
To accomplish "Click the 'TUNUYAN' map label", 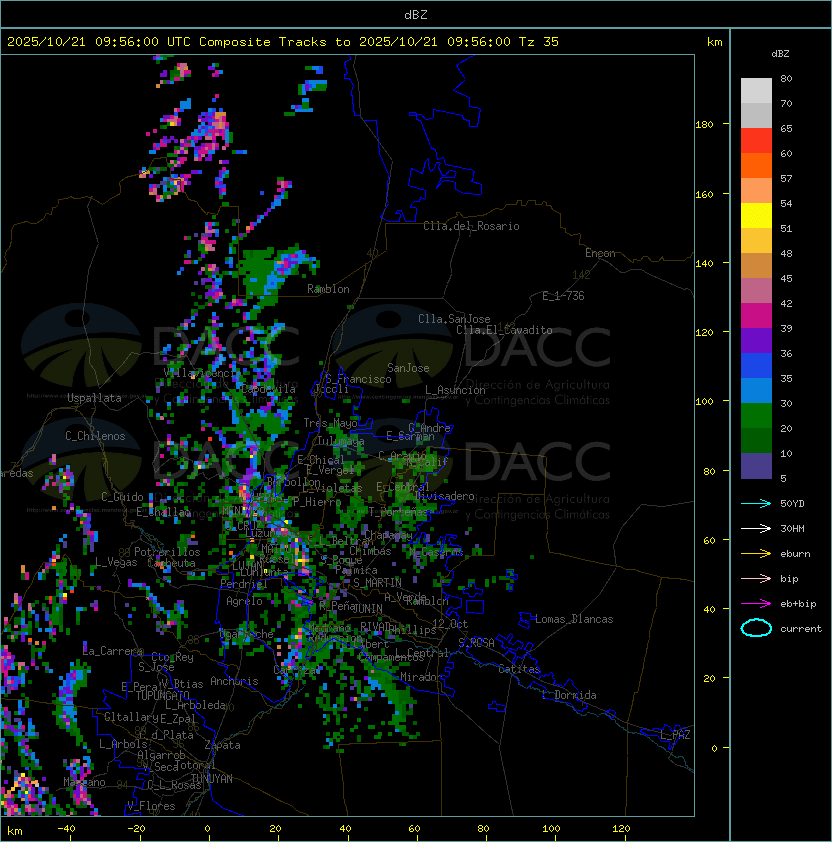I will [212, 779].
